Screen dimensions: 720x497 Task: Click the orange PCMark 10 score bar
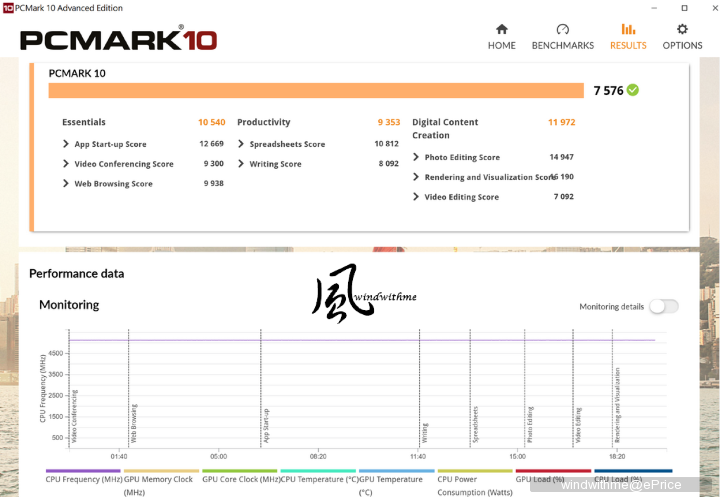point(316,90)
